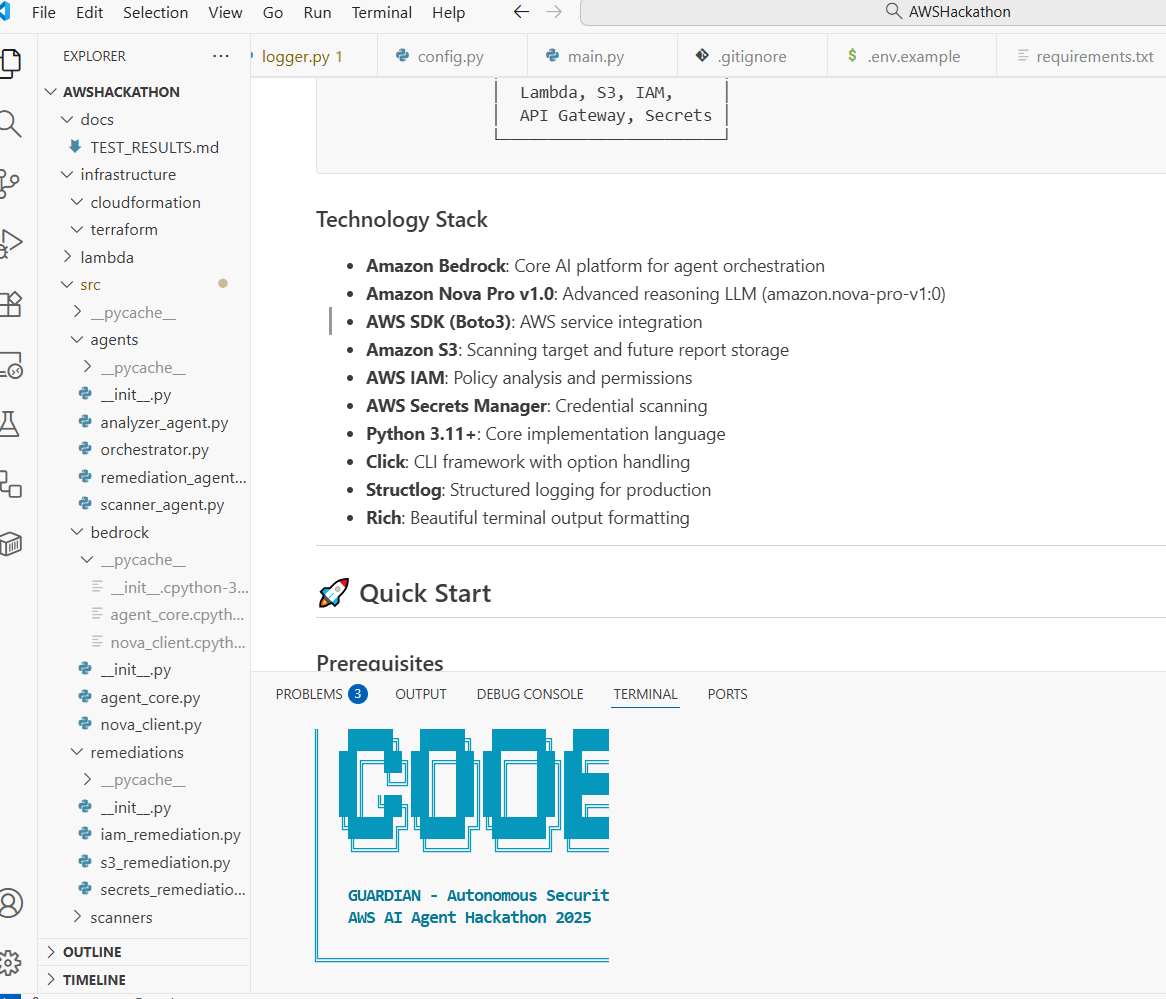Collapse the infrastructure folder
The width and height of the screenshot is (1166, 999).
[144, 175]
